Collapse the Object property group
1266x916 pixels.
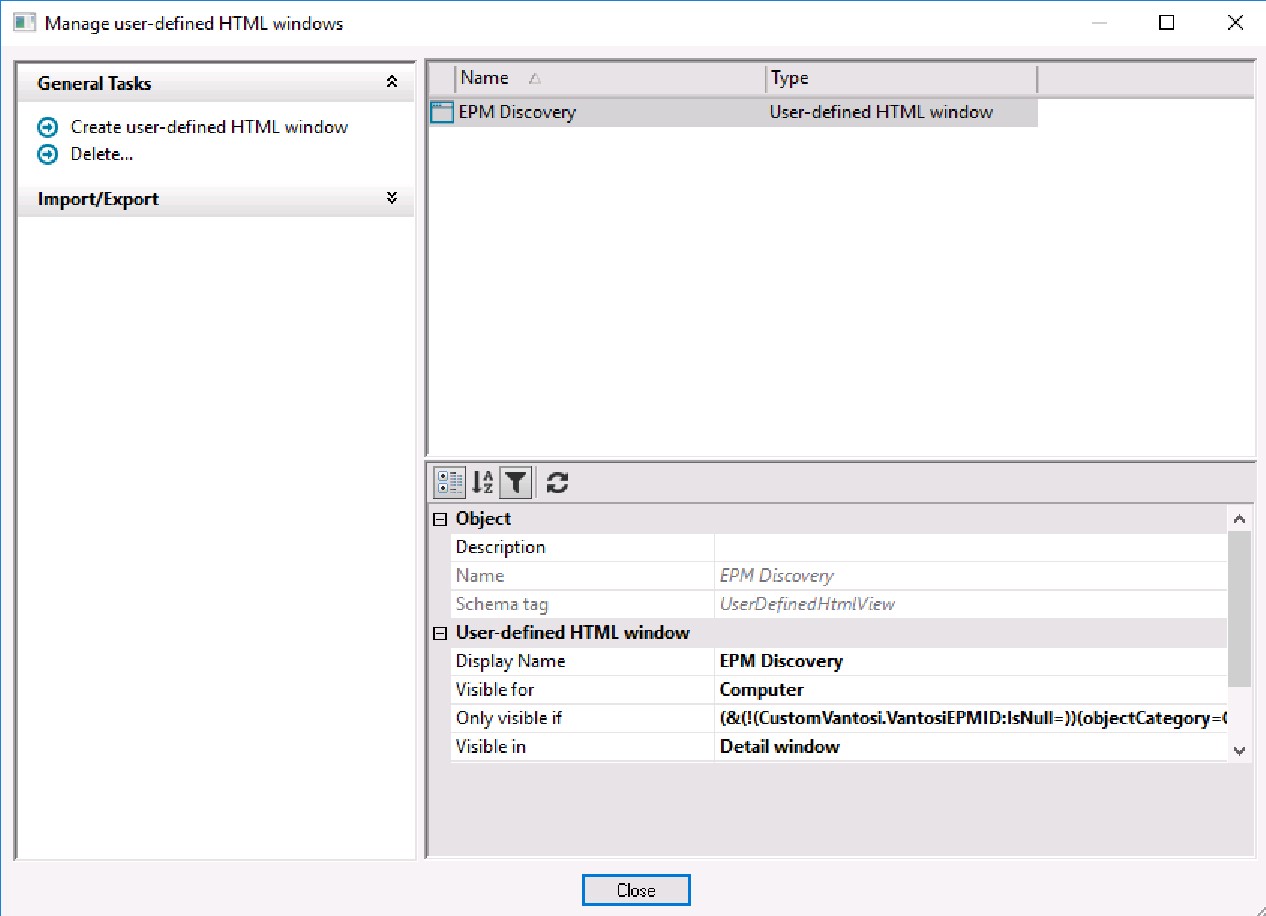tap(438, 518)
